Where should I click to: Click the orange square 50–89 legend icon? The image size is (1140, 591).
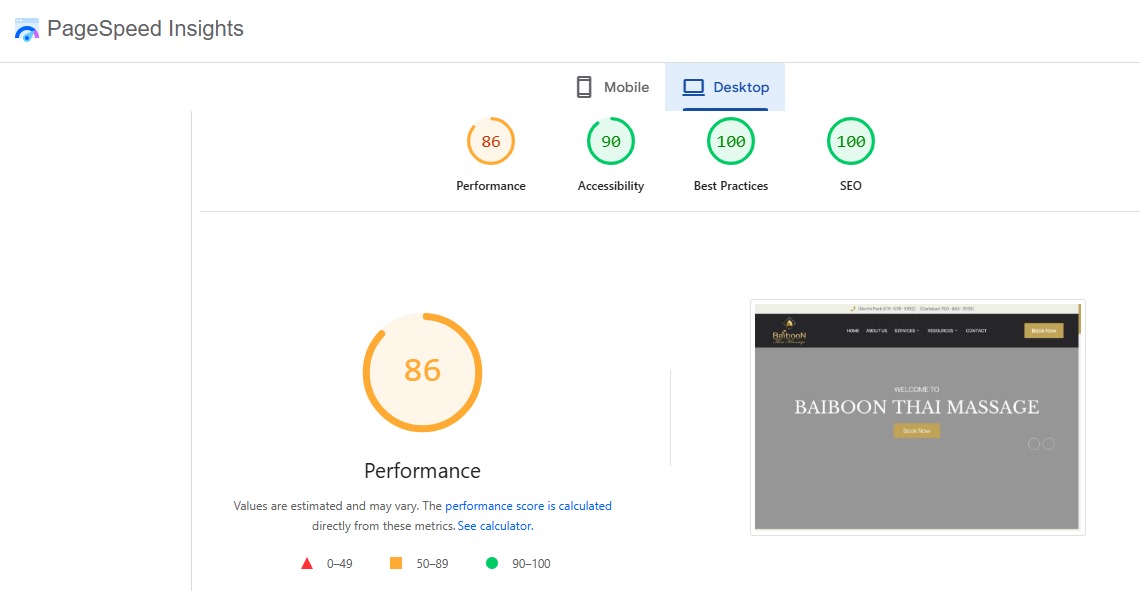(396, 563)
